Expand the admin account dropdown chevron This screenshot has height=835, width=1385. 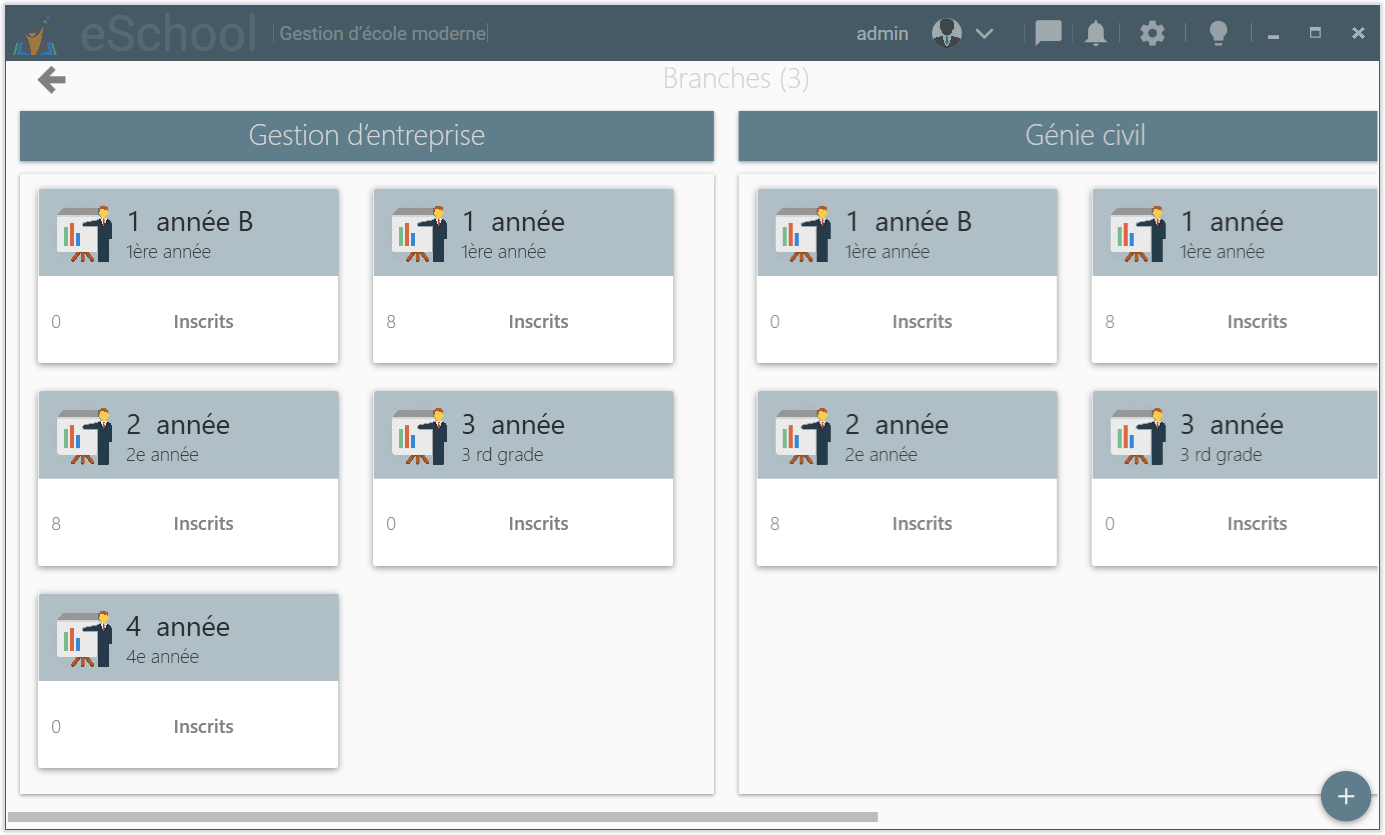click(x=985, y=33)
